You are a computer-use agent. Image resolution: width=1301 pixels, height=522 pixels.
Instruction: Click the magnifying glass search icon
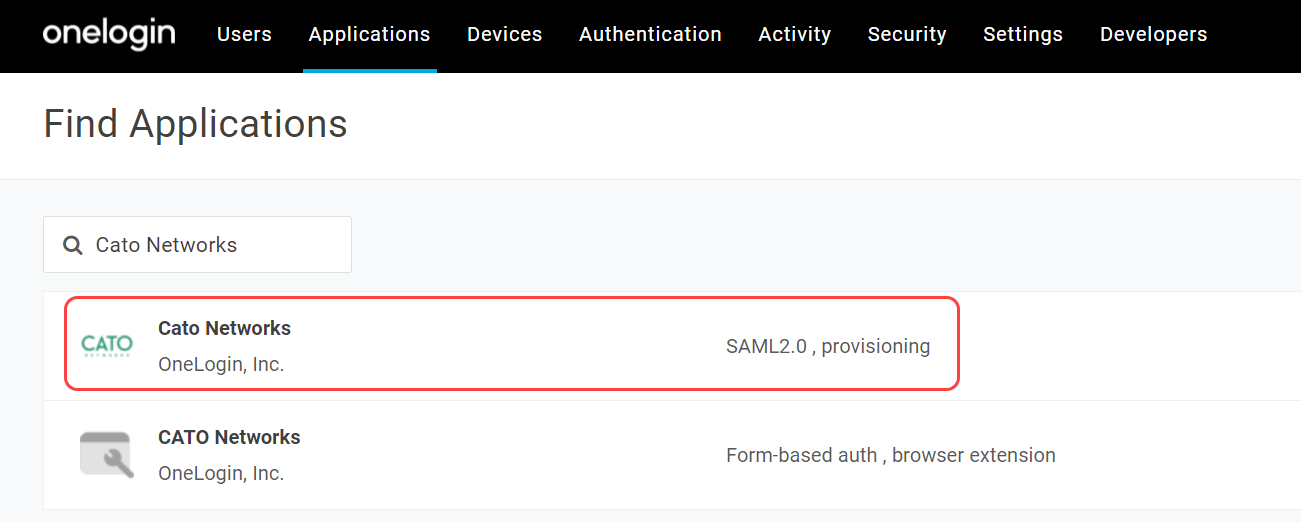72,245
